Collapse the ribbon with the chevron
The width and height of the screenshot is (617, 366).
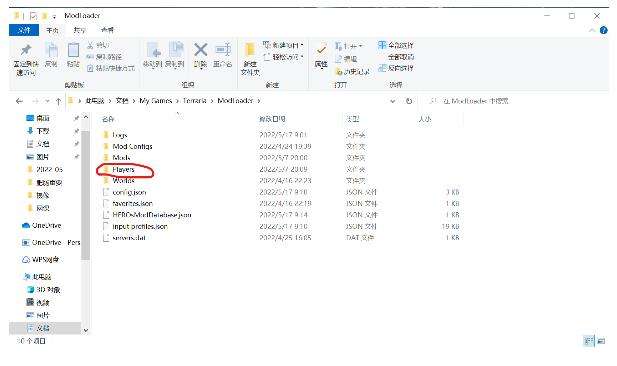(592, 30)
